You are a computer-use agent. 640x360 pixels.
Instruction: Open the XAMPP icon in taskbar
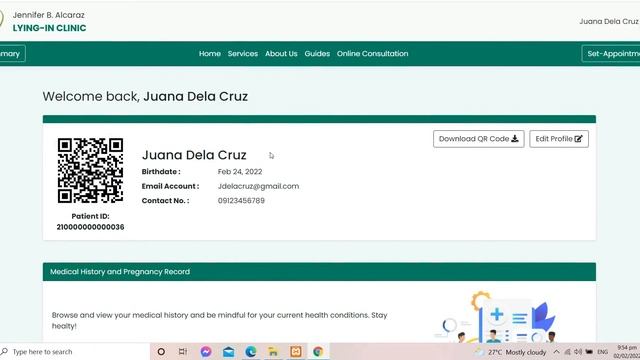pyautogui.click(x=296, y=351)
